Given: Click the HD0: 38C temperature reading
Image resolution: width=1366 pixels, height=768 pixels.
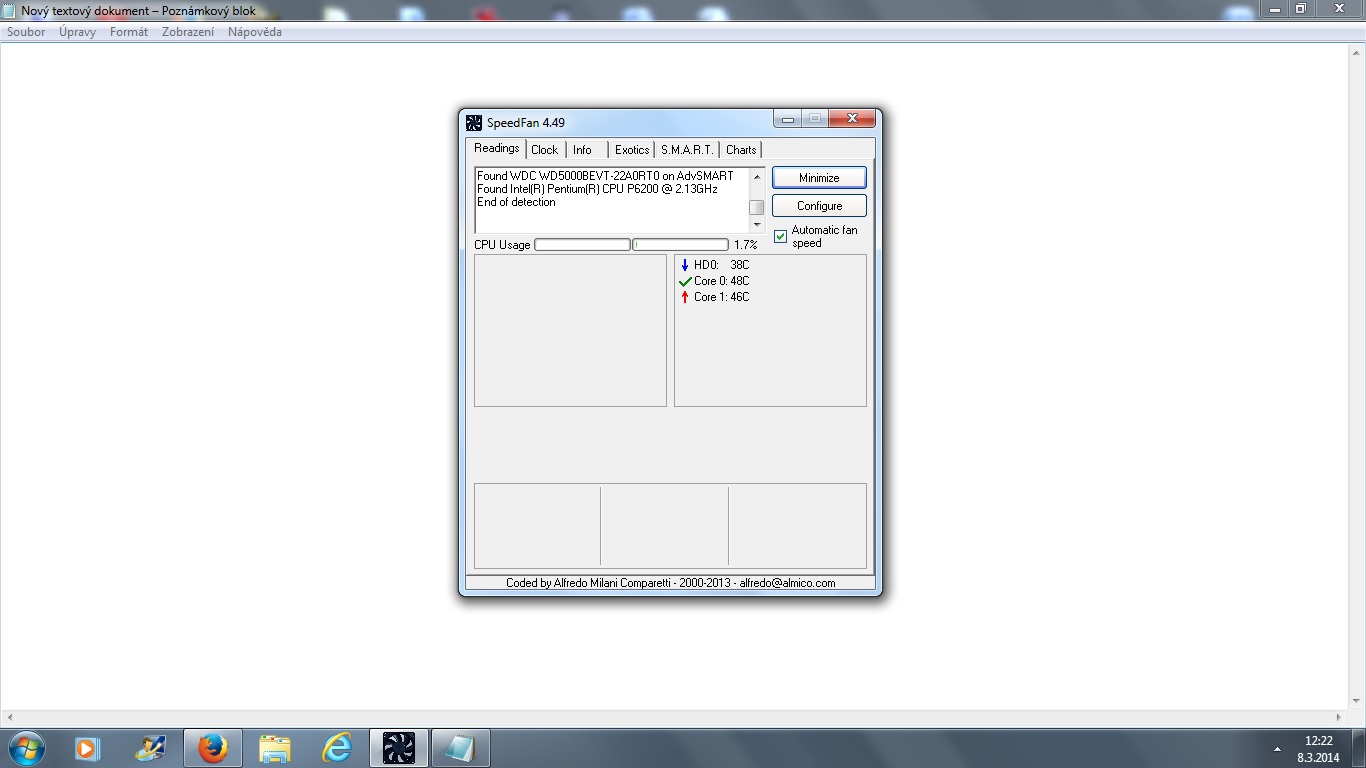Looking at the screenshot, I should point(721,265).
